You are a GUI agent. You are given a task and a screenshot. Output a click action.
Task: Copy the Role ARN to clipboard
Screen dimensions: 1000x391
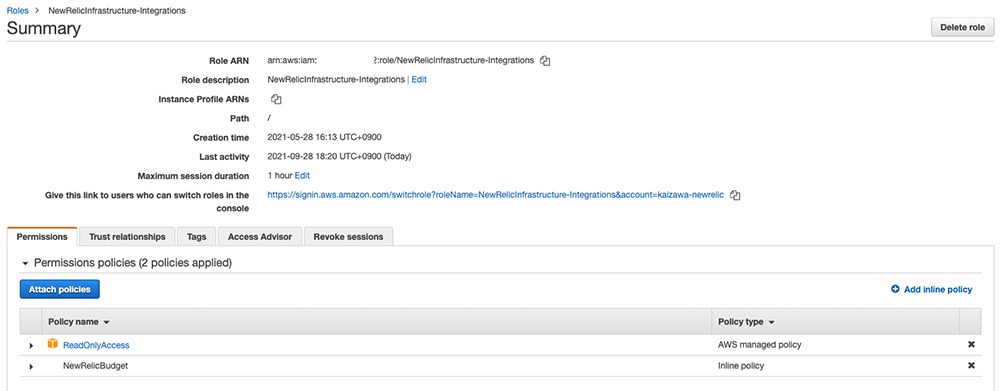[x=545, y=61]
